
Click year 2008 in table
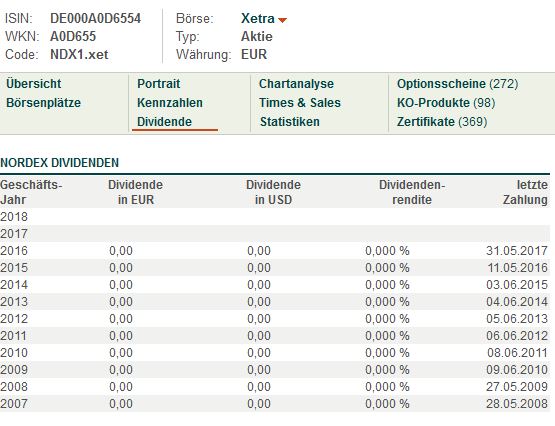(14, 386)
